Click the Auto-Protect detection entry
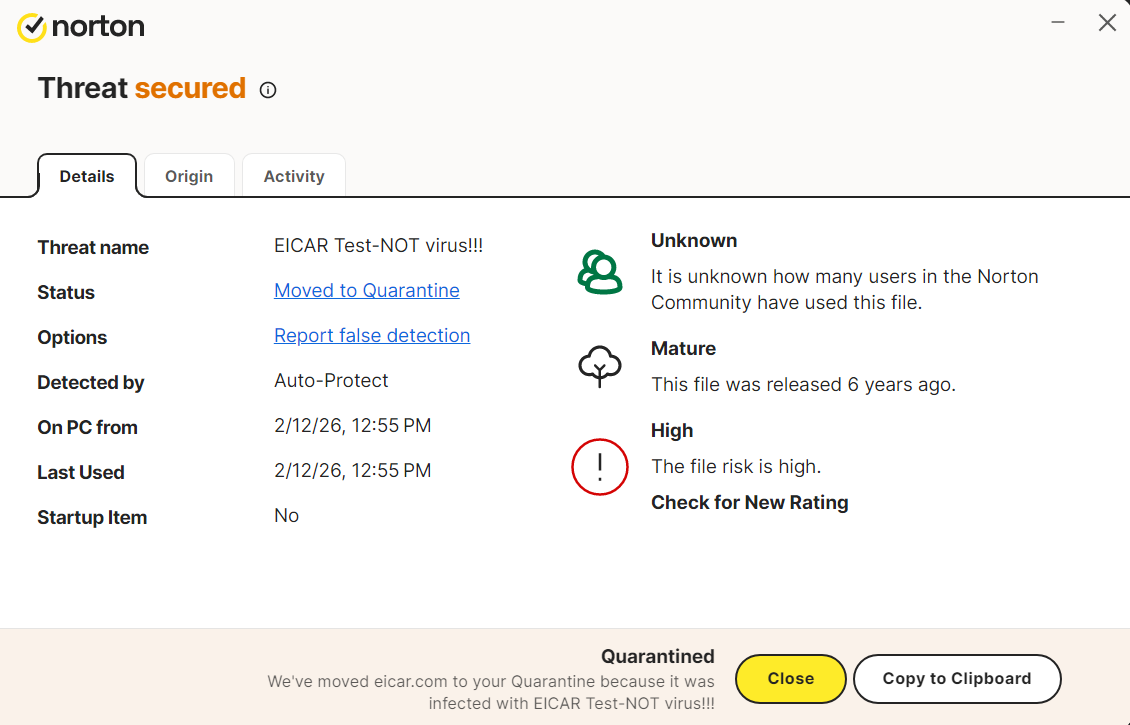 331,380
